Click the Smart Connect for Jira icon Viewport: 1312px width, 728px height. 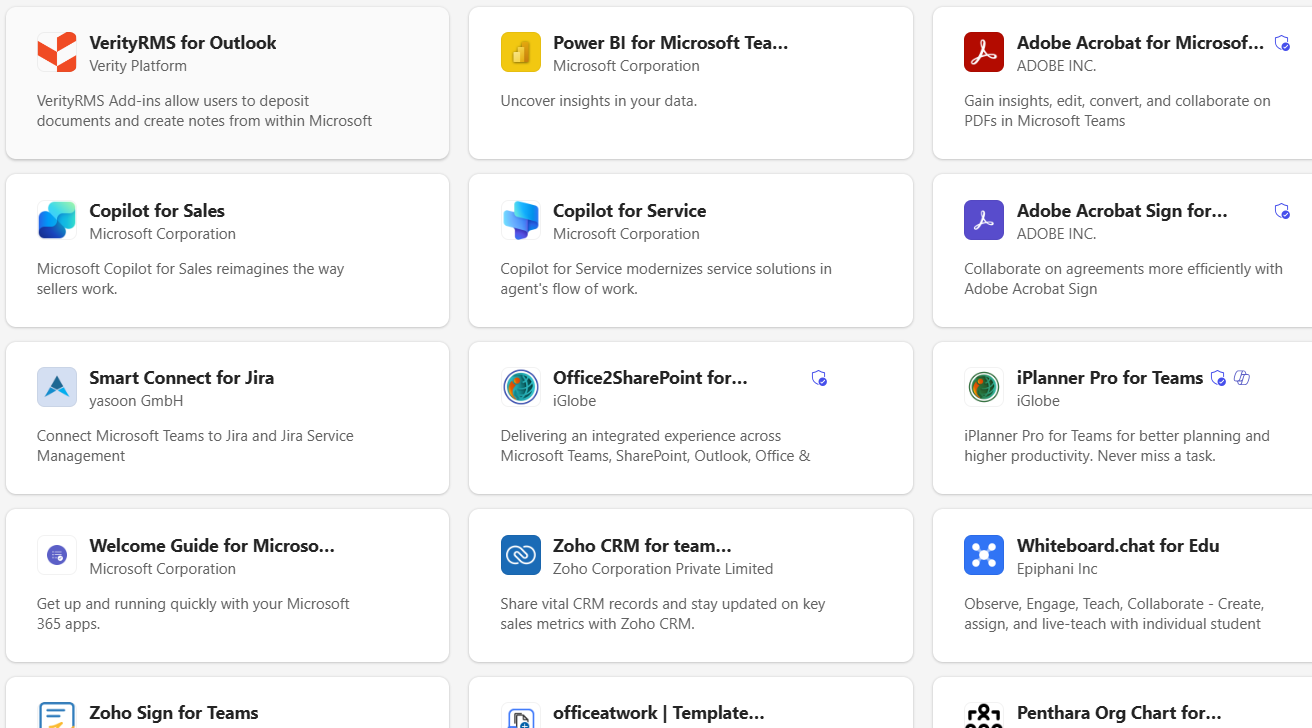coord(57,387)
